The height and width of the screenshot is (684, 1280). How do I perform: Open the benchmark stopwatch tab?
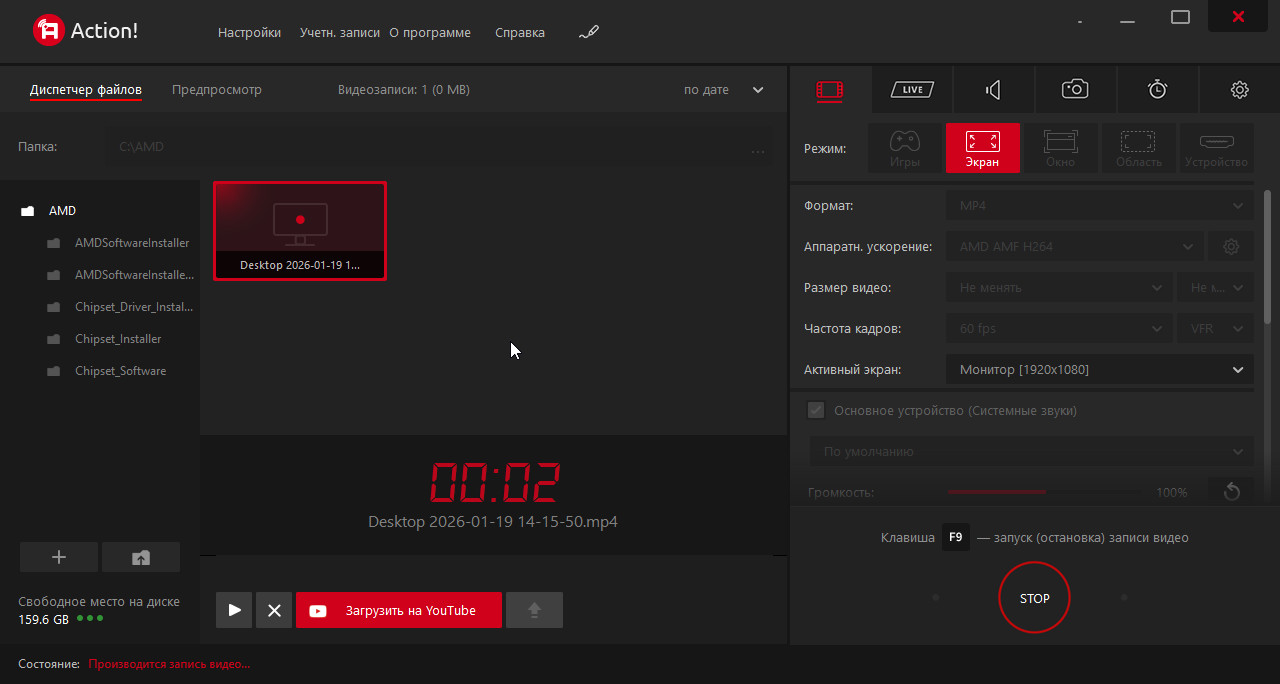point(1157,90)
